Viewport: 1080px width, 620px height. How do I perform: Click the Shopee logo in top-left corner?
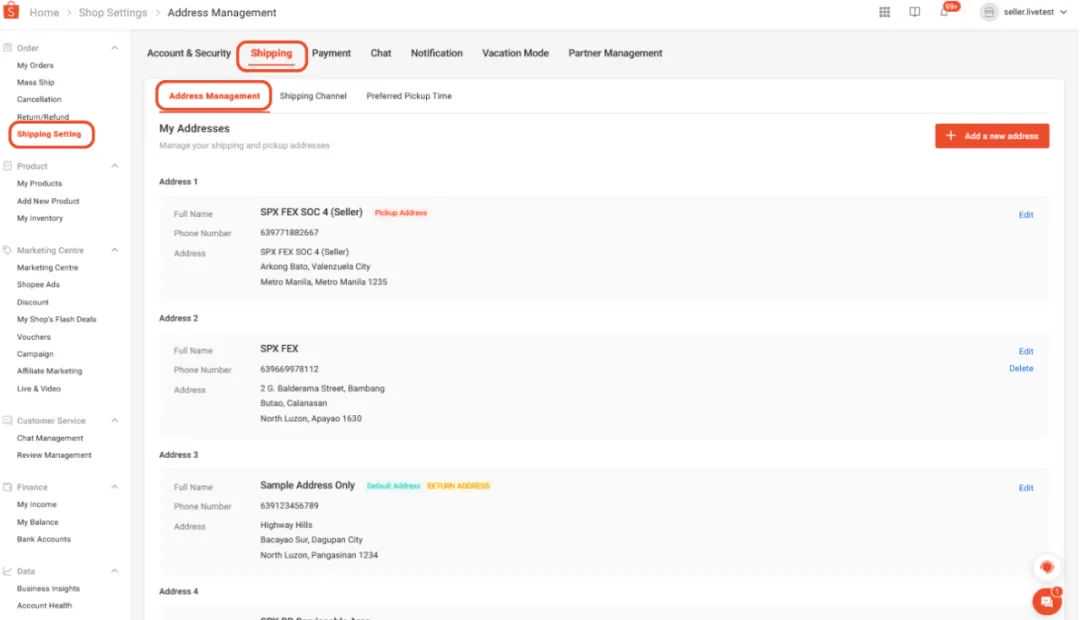click(x=12, y=12)
